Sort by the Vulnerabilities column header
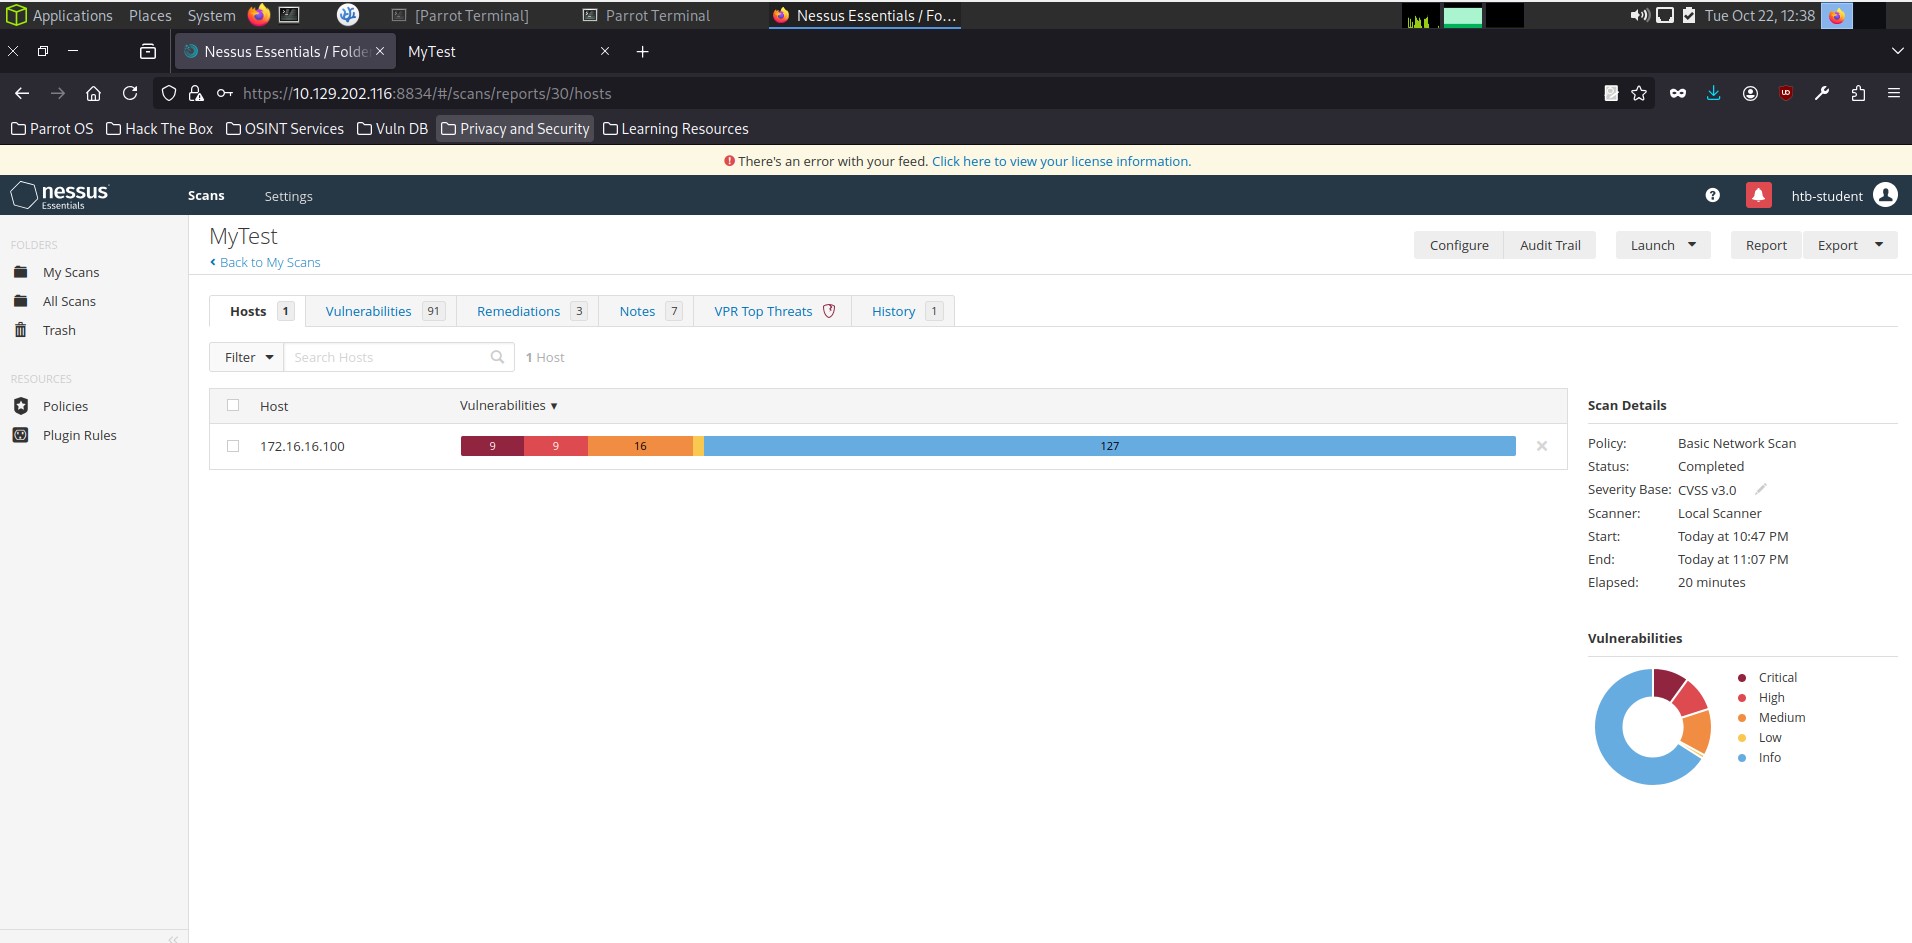Image resolution: width=1912 pixels, height=943 pixels. [508, 405]
